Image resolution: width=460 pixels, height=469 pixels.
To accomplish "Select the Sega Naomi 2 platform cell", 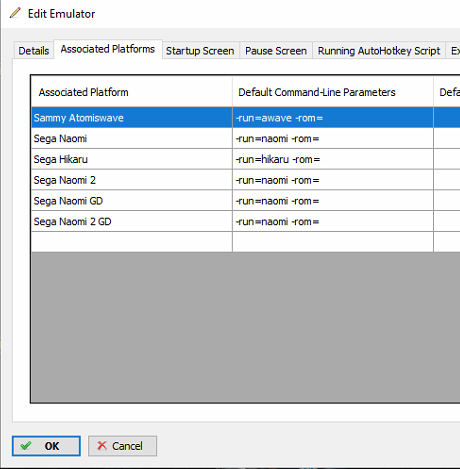I will [132, 180].
